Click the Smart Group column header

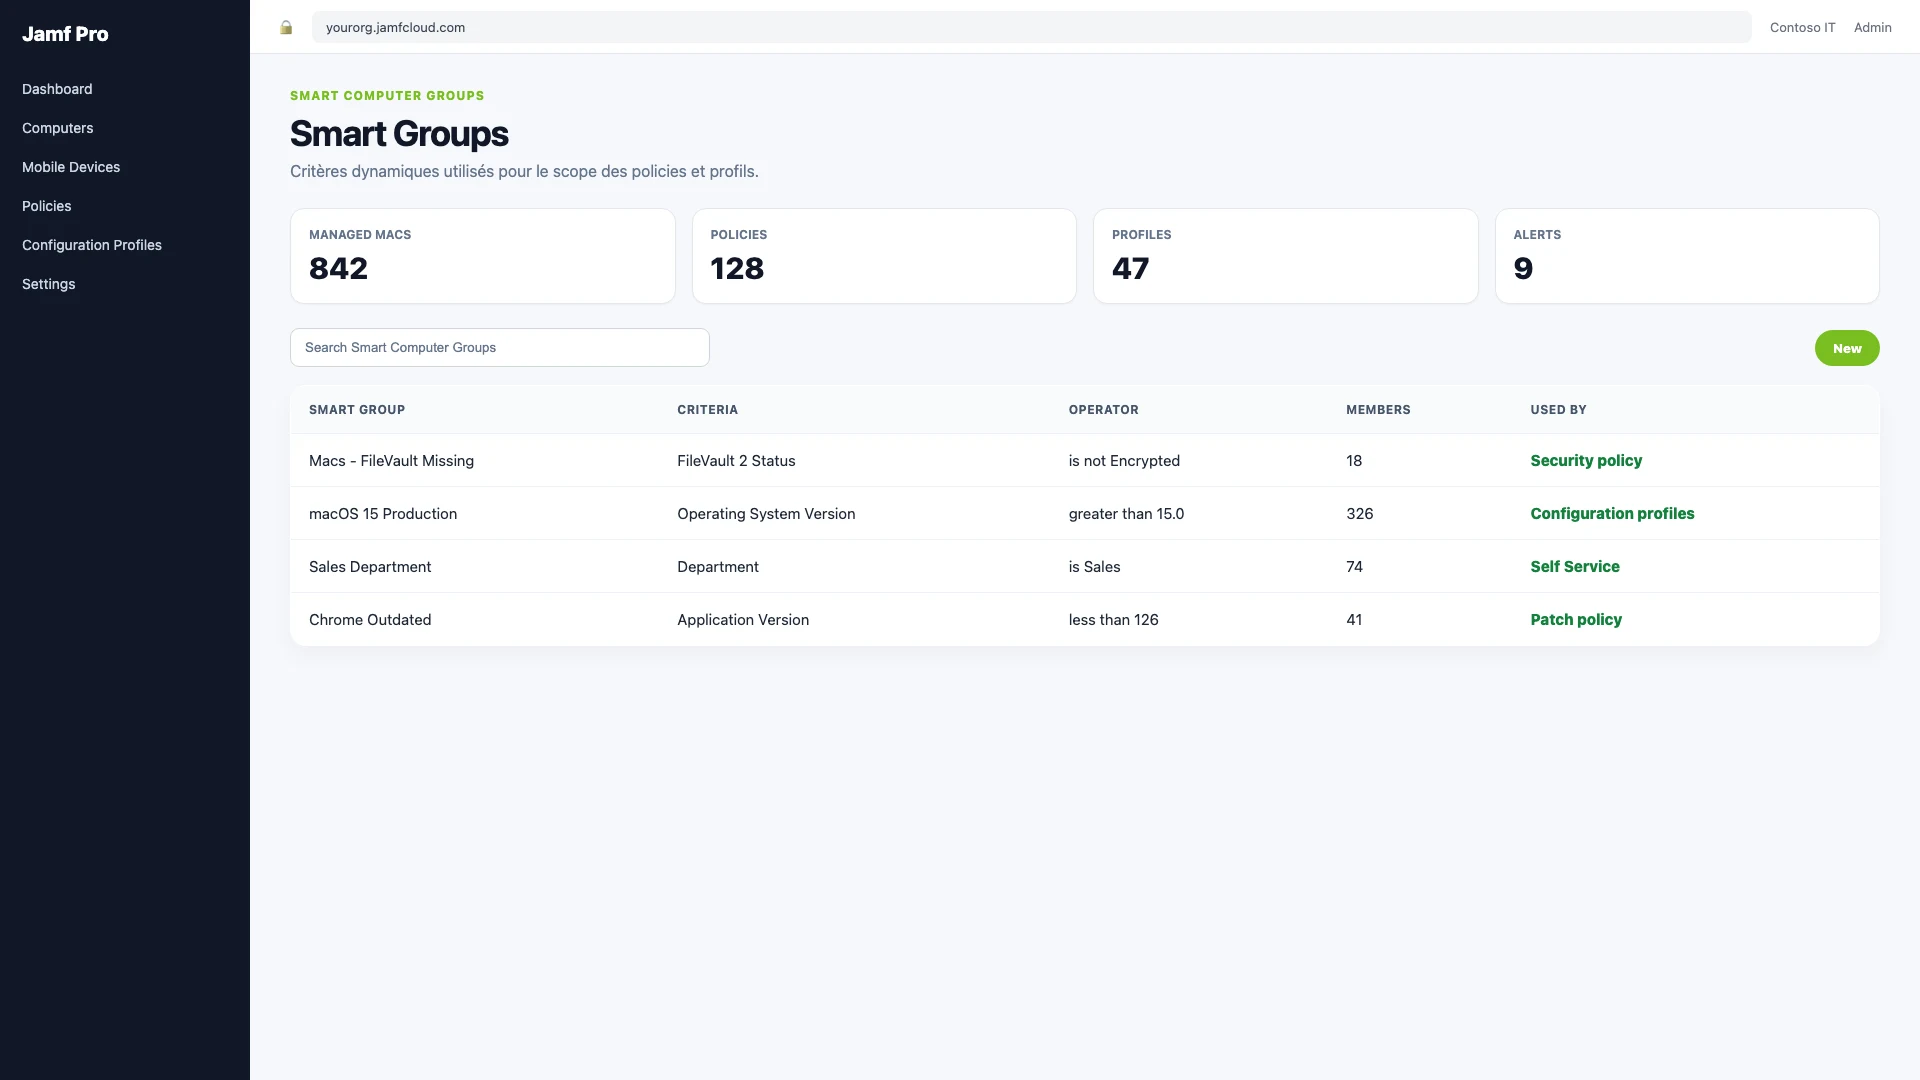click(357, 410)
